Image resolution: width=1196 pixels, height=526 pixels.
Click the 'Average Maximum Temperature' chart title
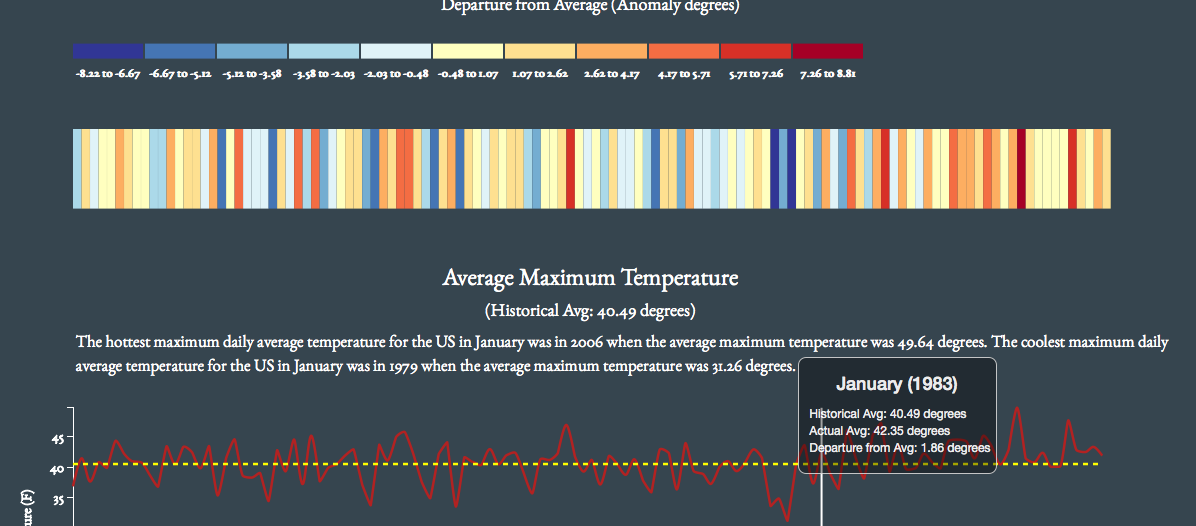pos(590,277)
